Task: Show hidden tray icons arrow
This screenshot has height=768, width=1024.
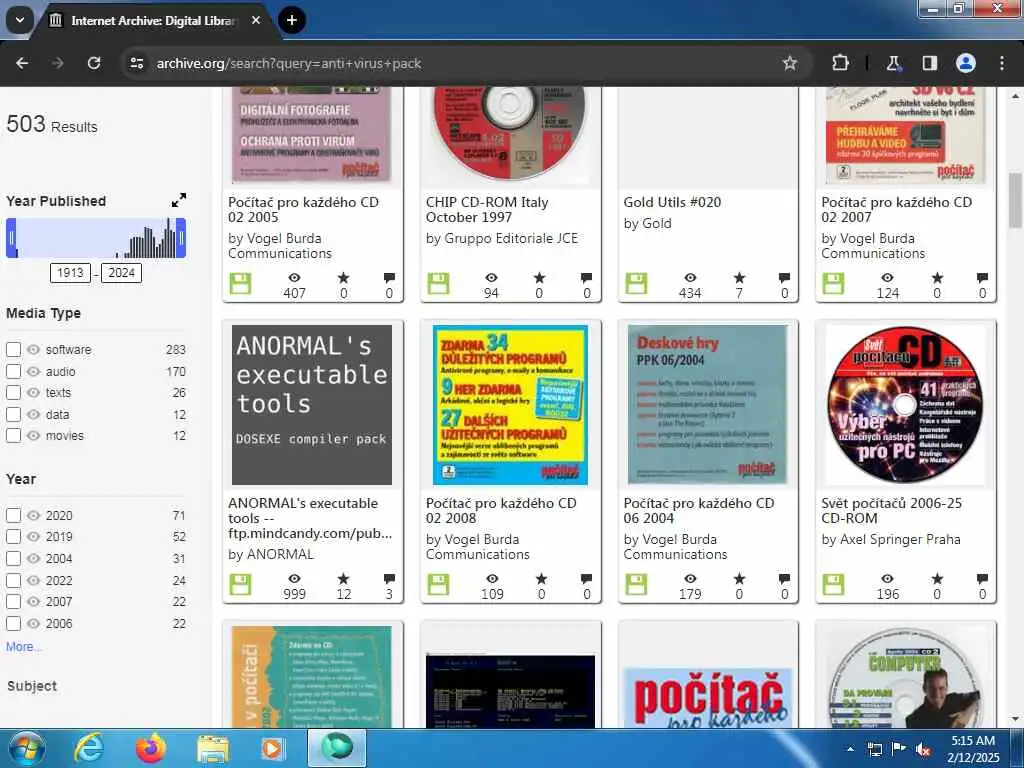Action: click(x=850, y=748)
